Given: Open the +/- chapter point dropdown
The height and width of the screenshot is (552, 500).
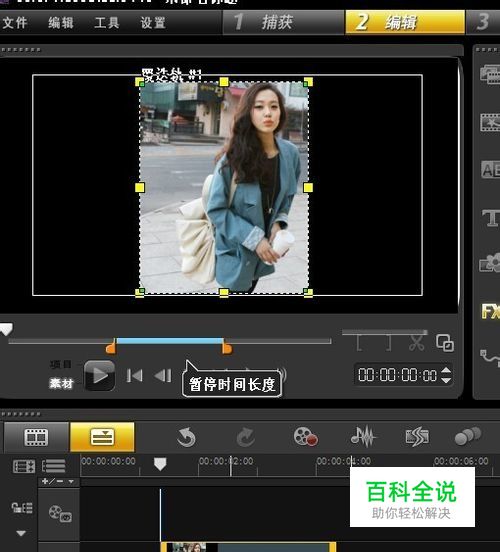Looking at the screenshot, I should 58,481.
